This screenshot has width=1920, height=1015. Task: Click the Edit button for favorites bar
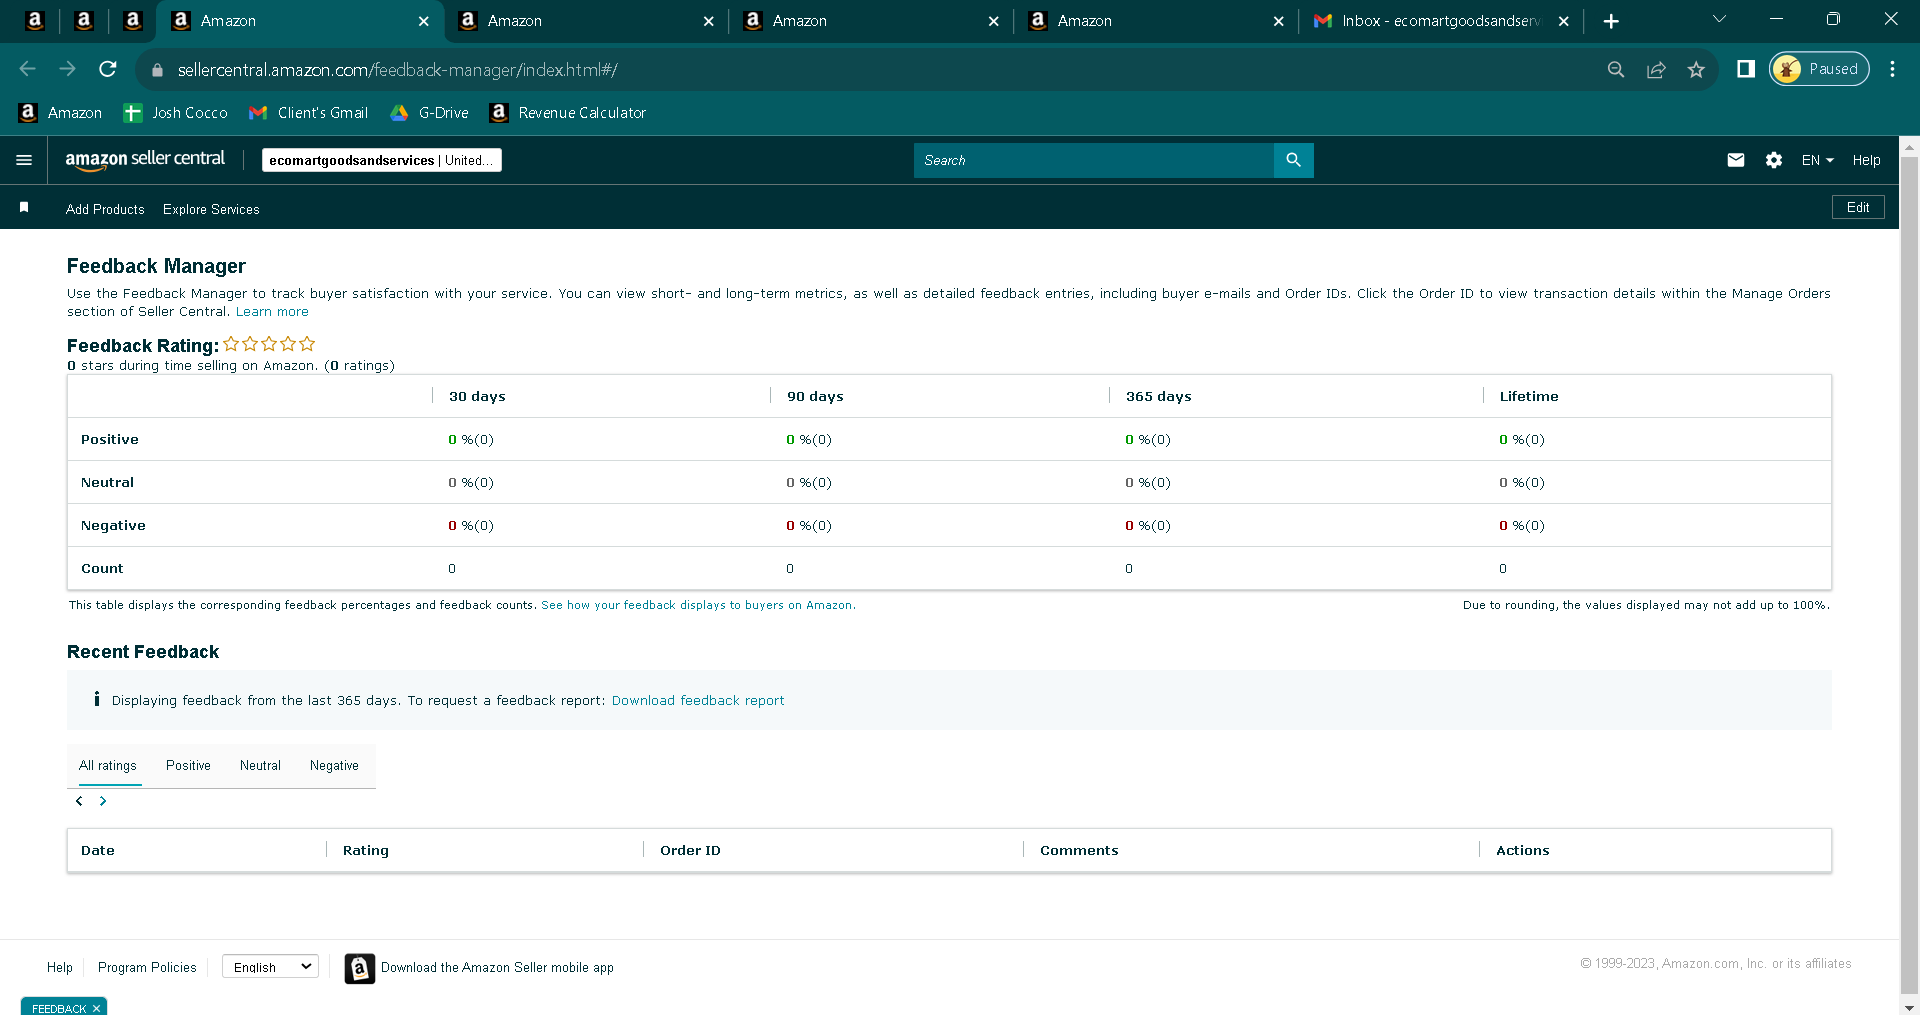click(x=1858, y=207)
